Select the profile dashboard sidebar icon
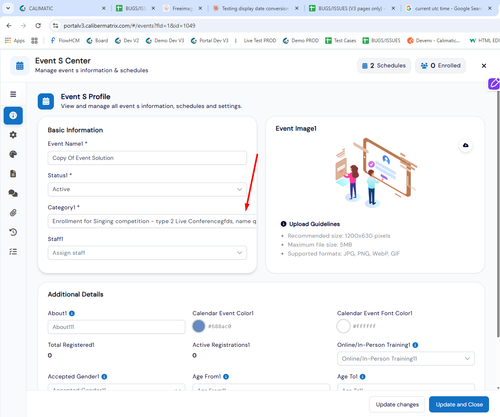 tap(13, 115)
